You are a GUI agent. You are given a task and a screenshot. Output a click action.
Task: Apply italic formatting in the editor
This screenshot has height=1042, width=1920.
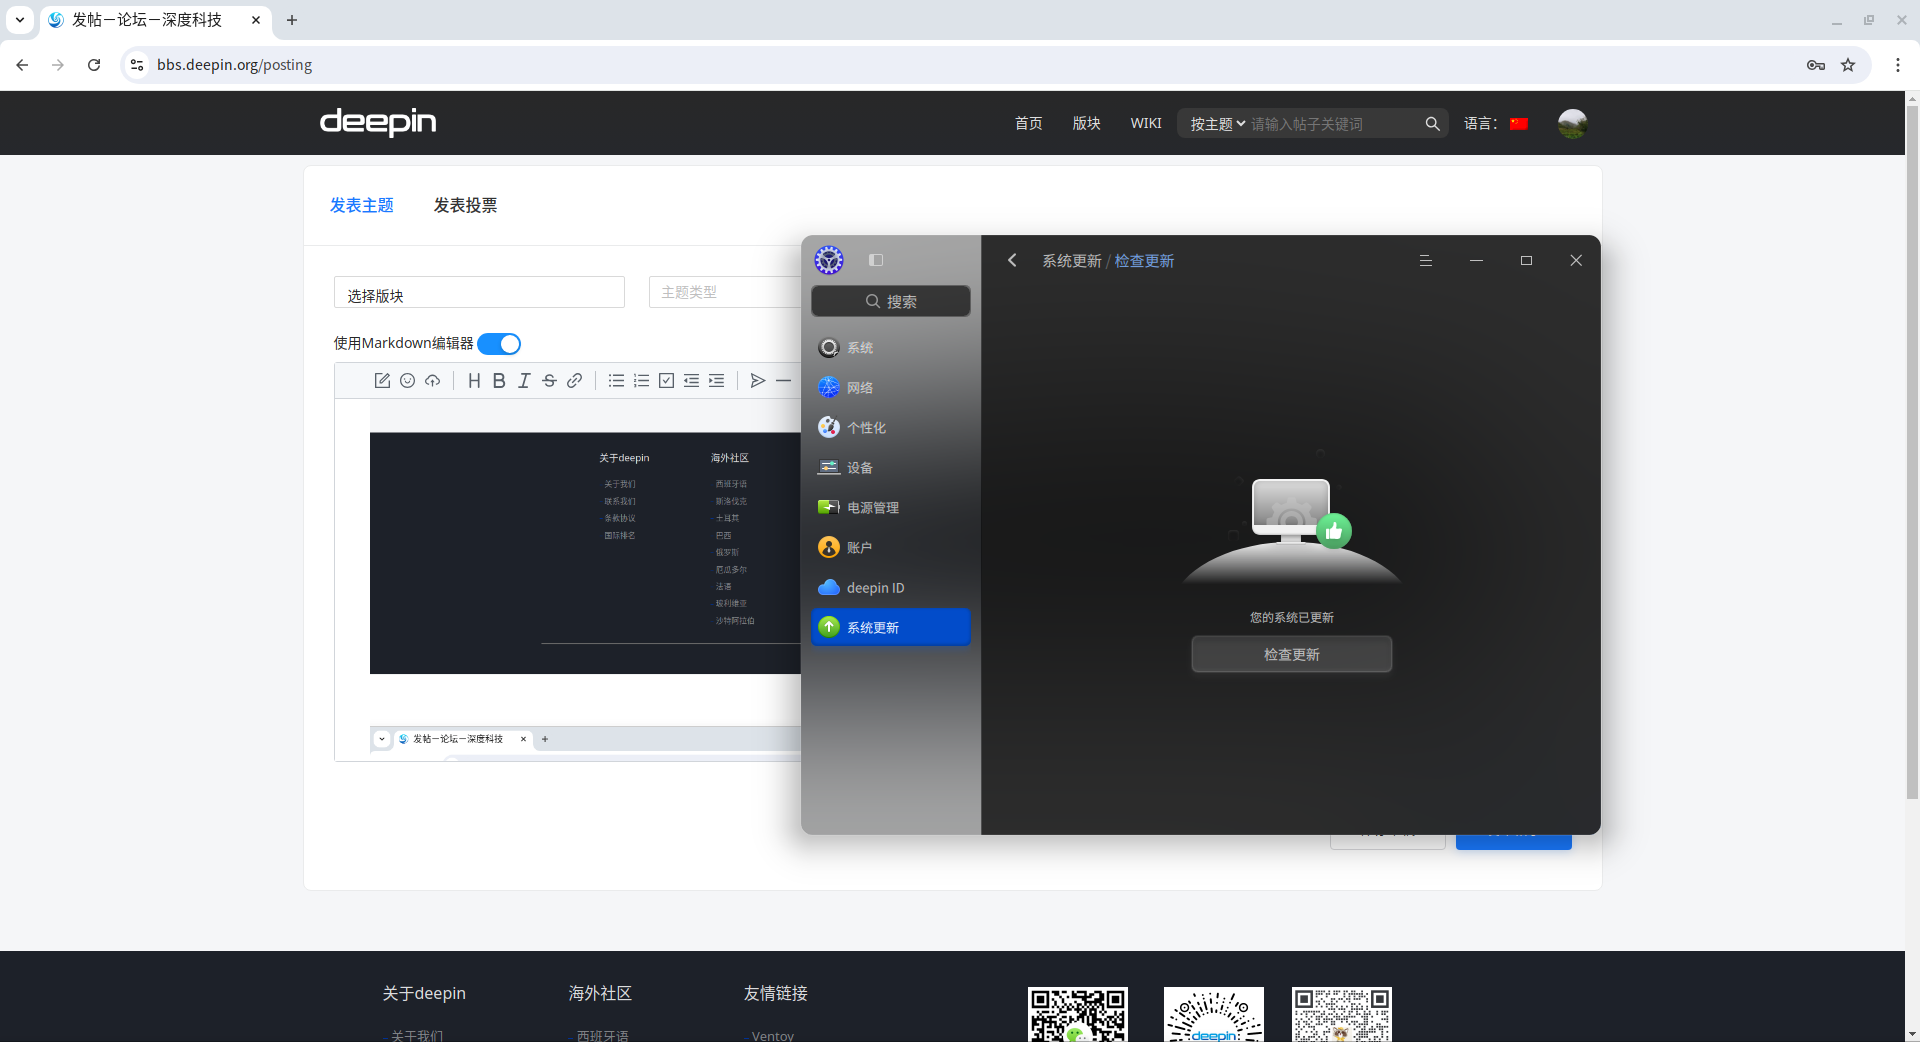pyautogui.click(x=524, y=381)
